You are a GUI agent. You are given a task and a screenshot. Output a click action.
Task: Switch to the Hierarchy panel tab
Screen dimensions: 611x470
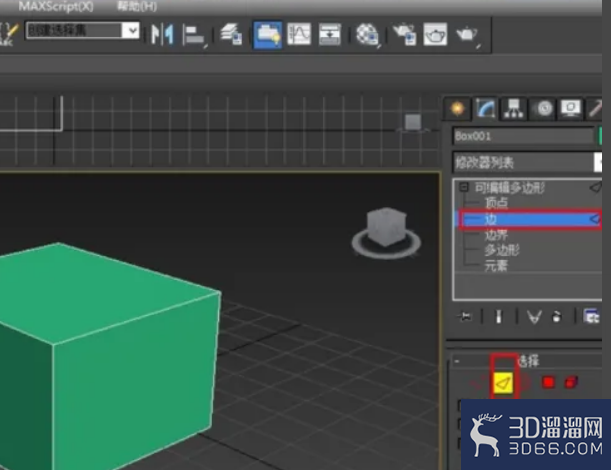tap(514, 108)
